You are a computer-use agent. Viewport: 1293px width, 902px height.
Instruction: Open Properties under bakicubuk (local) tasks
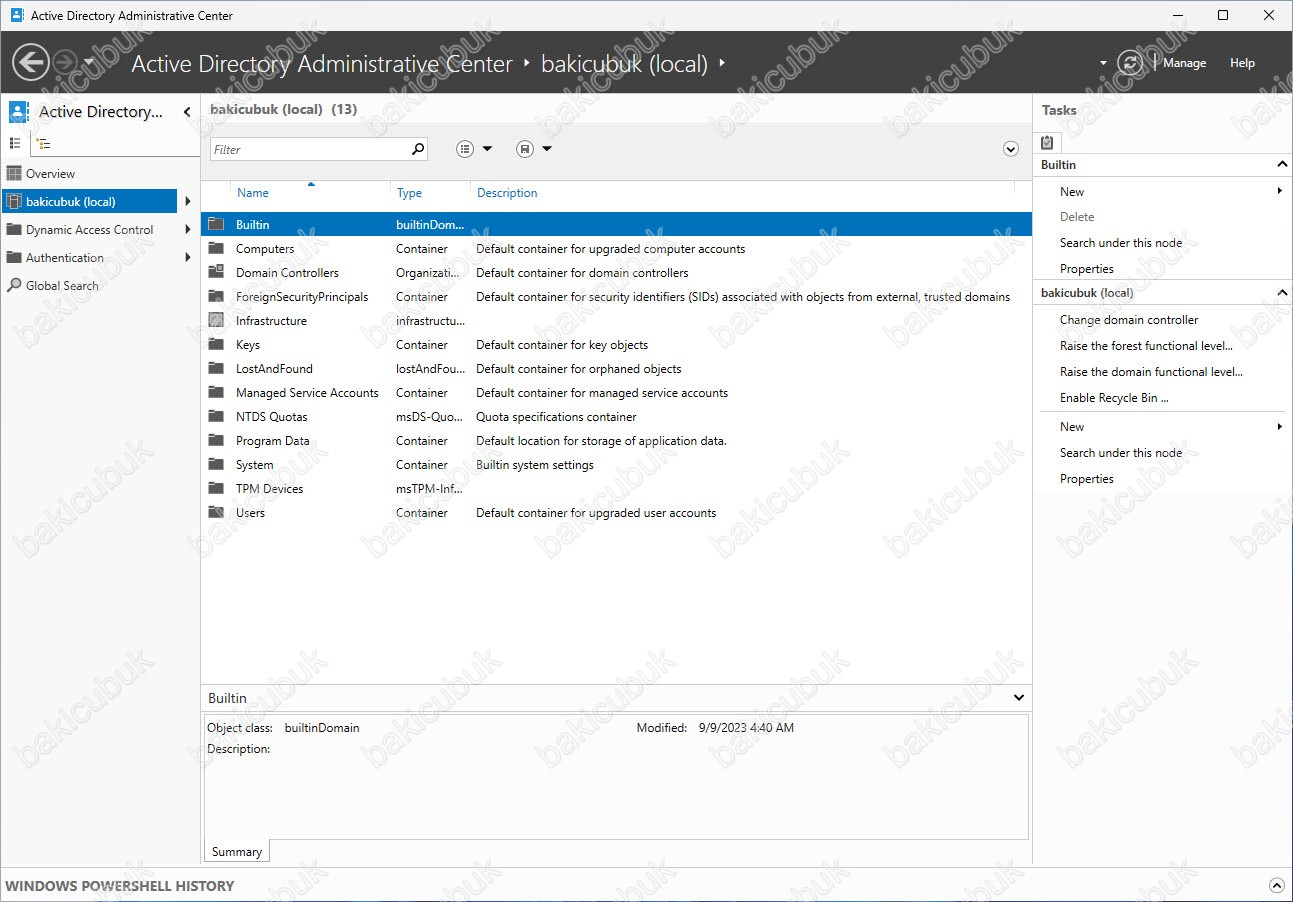[1087, 479]
